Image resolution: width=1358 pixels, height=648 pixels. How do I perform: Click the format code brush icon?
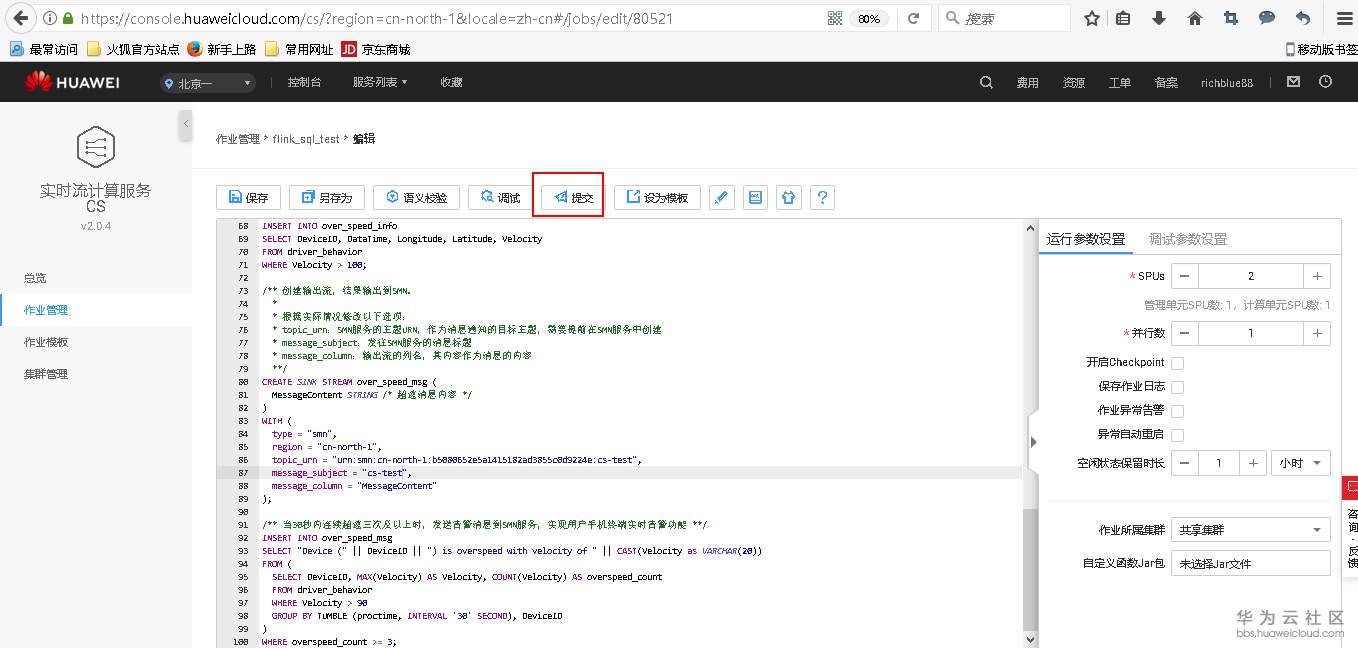[722, 197]
